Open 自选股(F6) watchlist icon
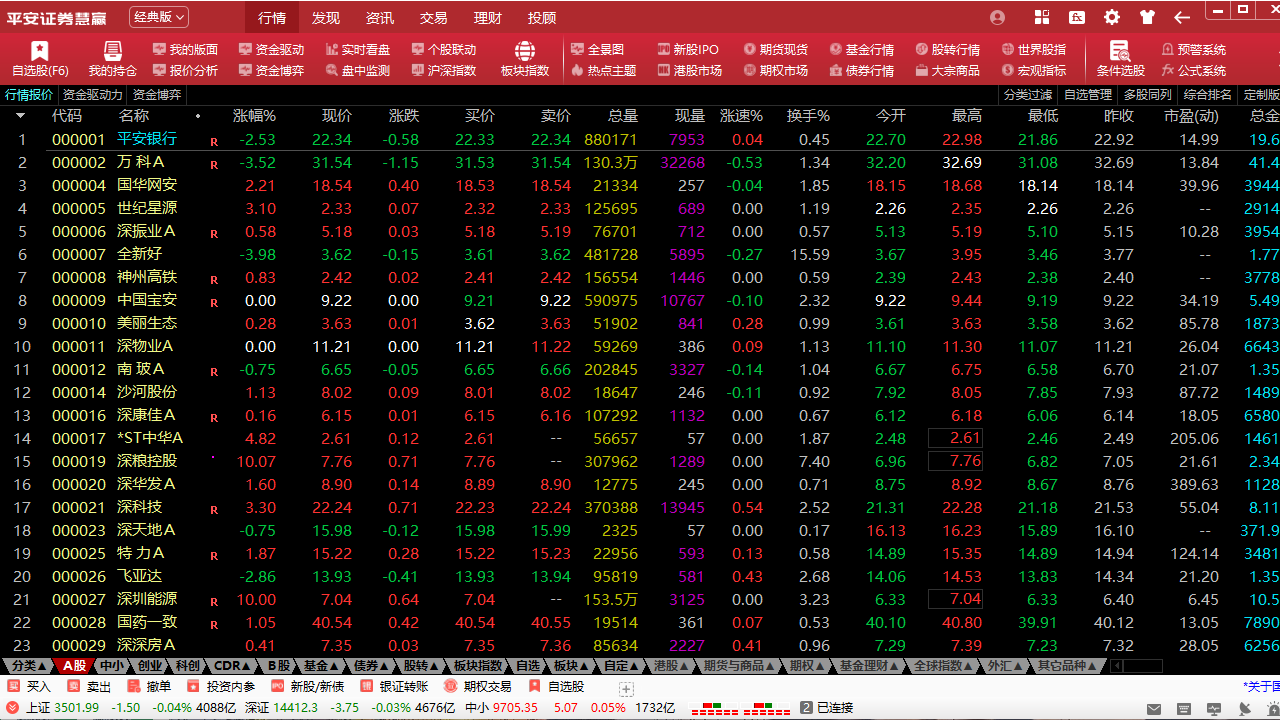 click(40, 59)
